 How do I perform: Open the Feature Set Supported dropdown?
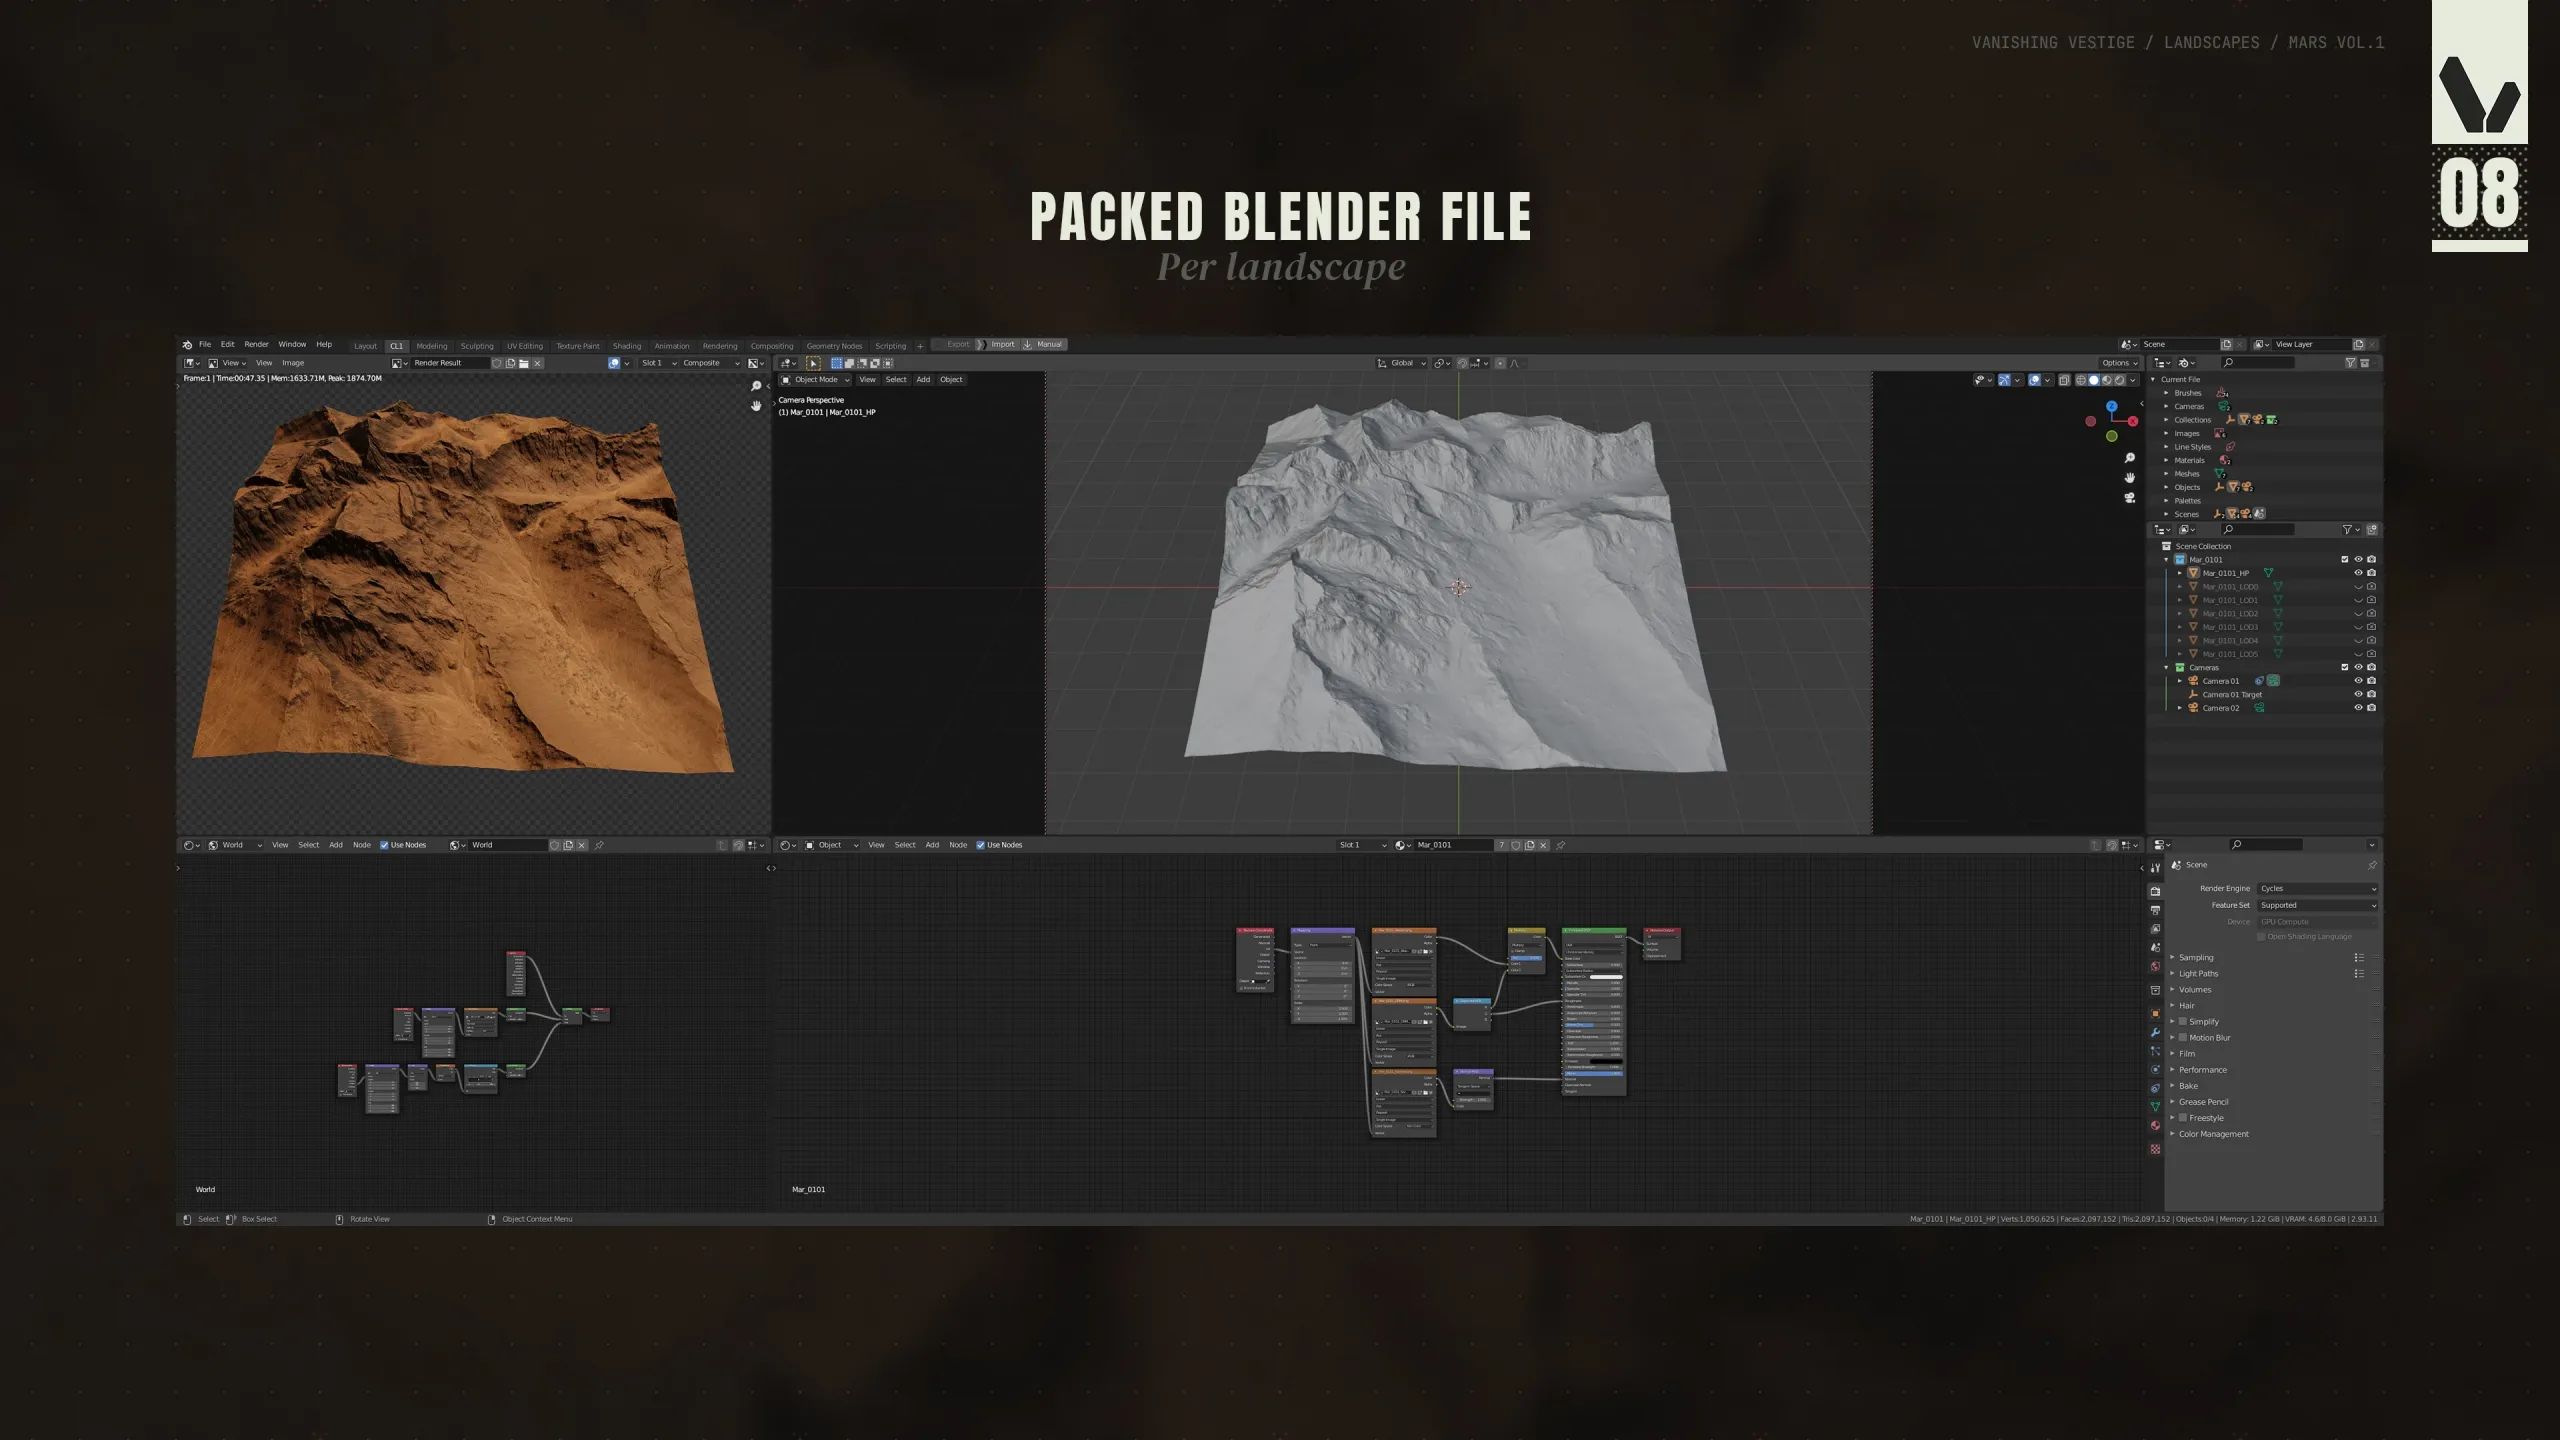click(x=2318, y=905)
